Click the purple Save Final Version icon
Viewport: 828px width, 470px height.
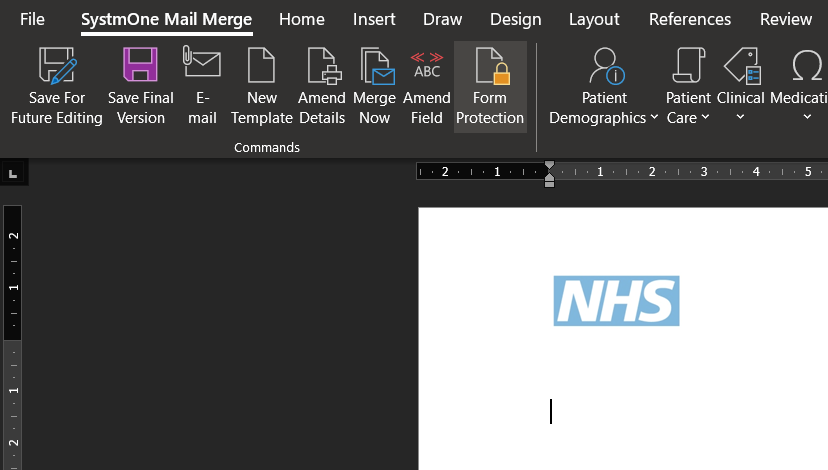(140, 64)
